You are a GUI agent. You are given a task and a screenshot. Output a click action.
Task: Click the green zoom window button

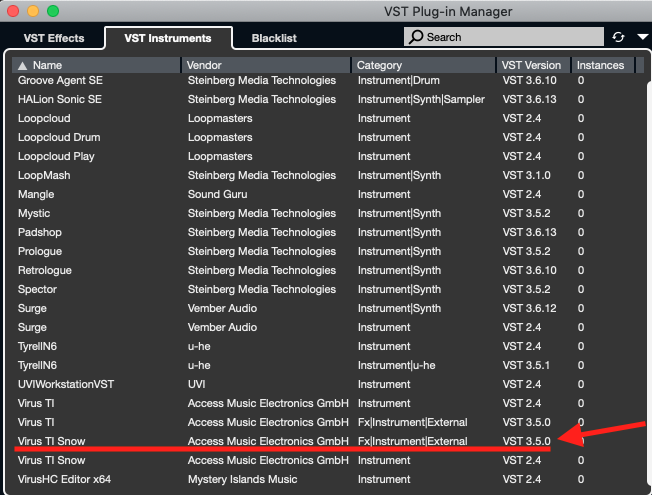click(x=53, y=11)
